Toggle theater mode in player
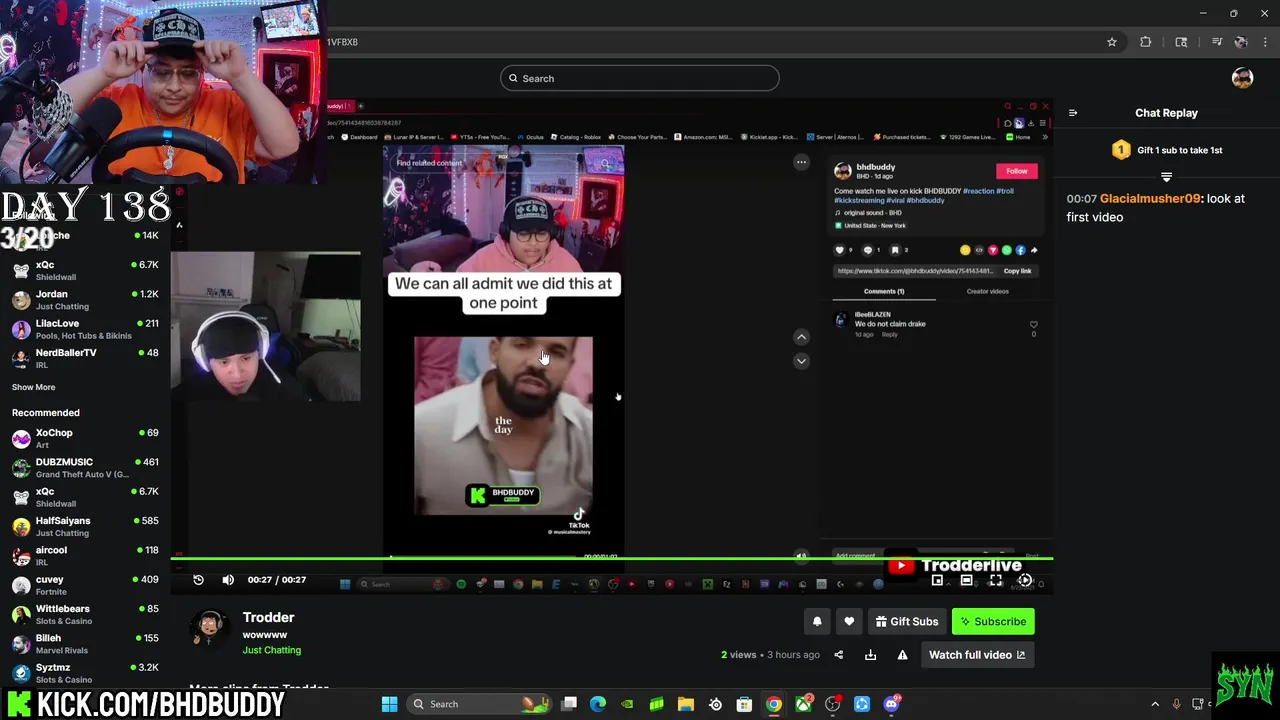The image size is (1280, 720). pyautogui.click(x=966, y=581)
